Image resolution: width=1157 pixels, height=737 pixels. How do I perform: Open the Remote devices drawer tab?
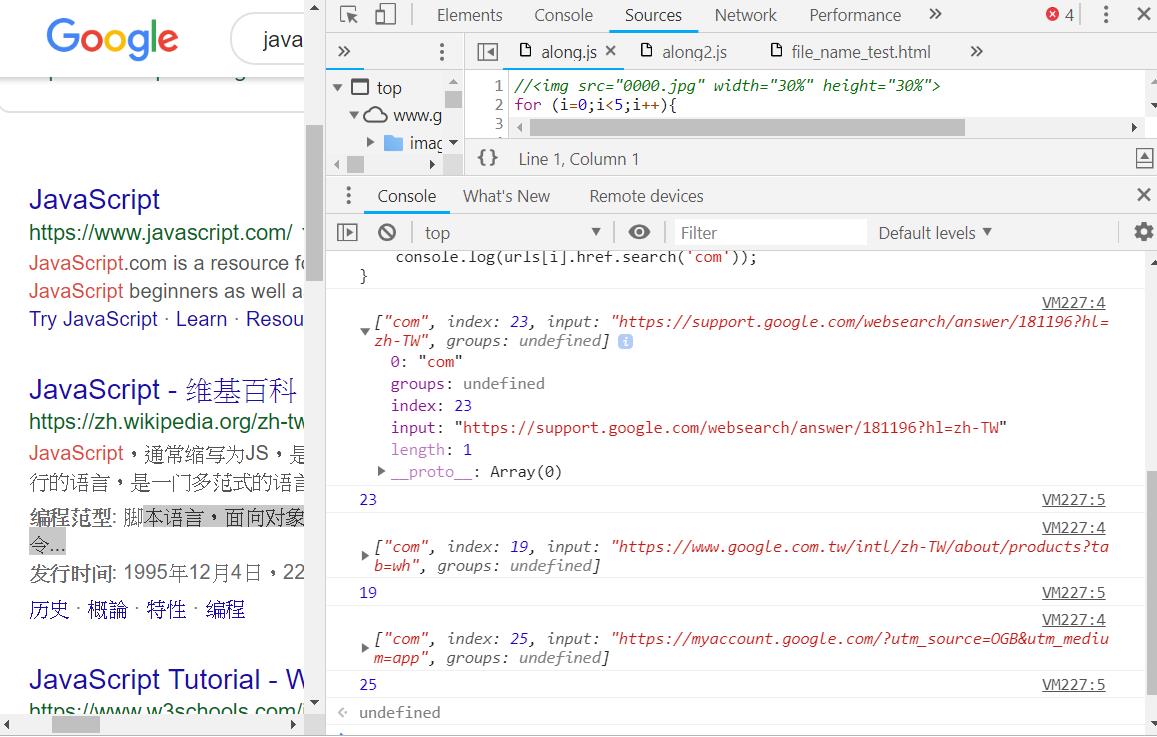646,196
